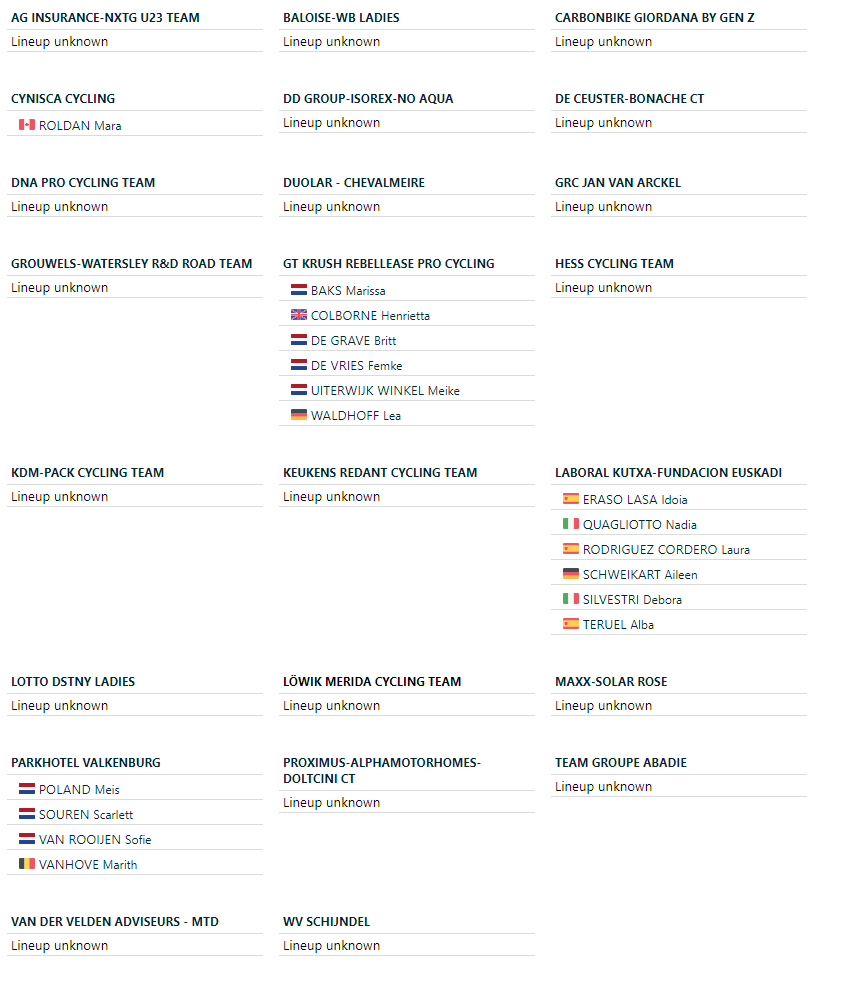Image resolution: width=844 pixels, height=991 pixels.
Task: Select team LOTTO DSTNY LADIES
Action: [73, 682]
